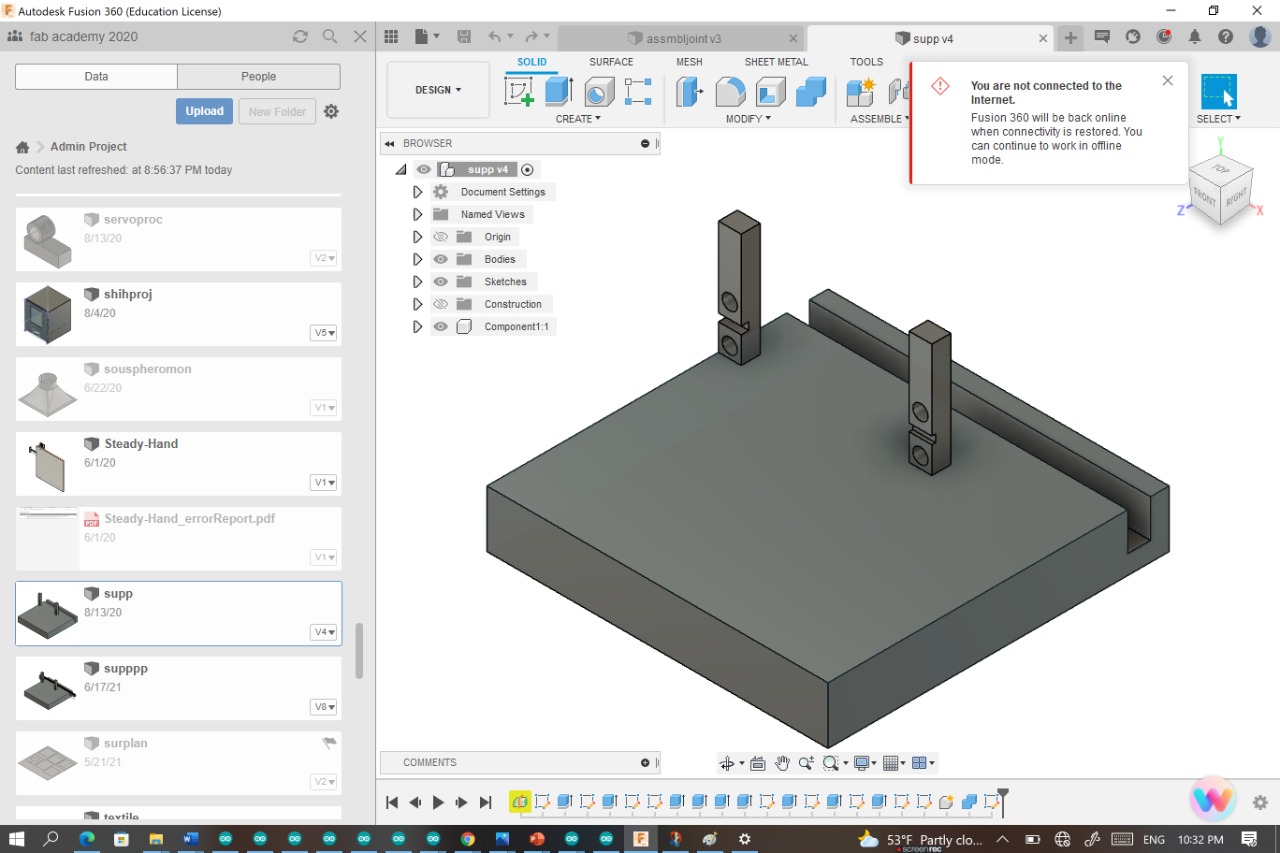Image resolution: width=1280 pixels, height=853 pixels.
Task: Switch to the MESH tab
Action: point(689,62)
